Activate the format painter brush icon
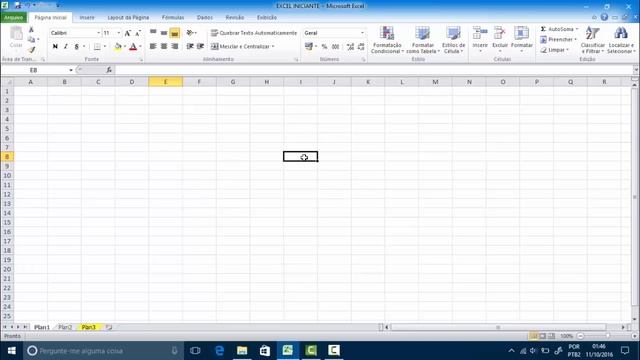640x360 pixels. point(31,49)
